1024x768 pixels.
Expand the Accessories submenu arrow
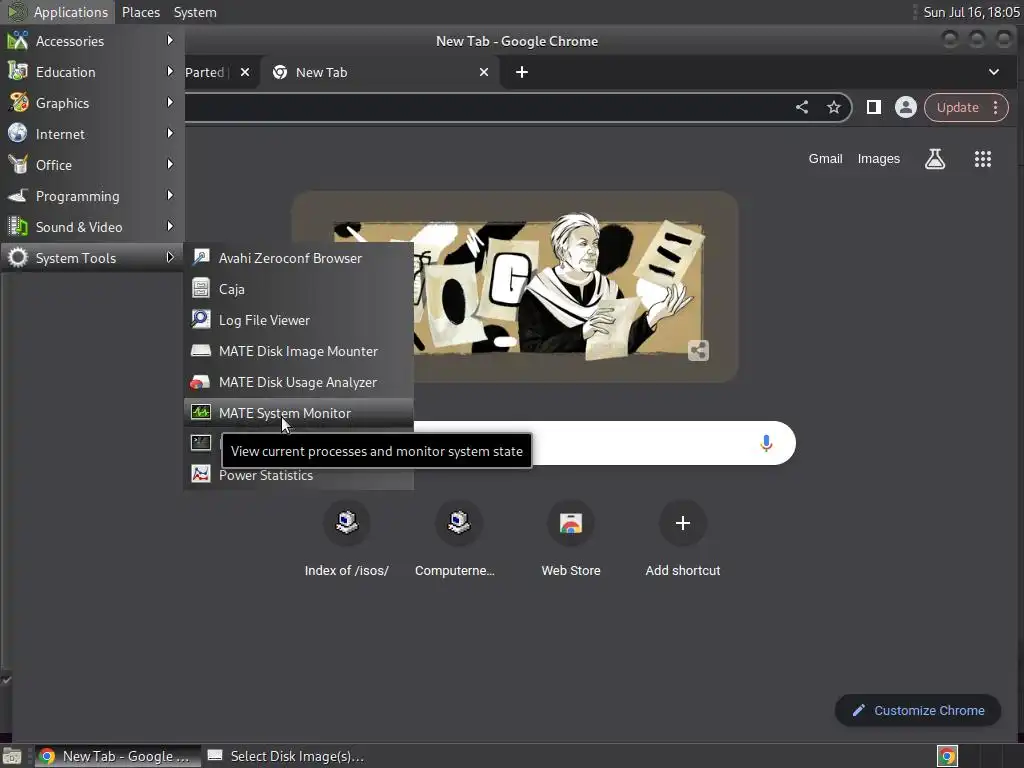(170, 40)
